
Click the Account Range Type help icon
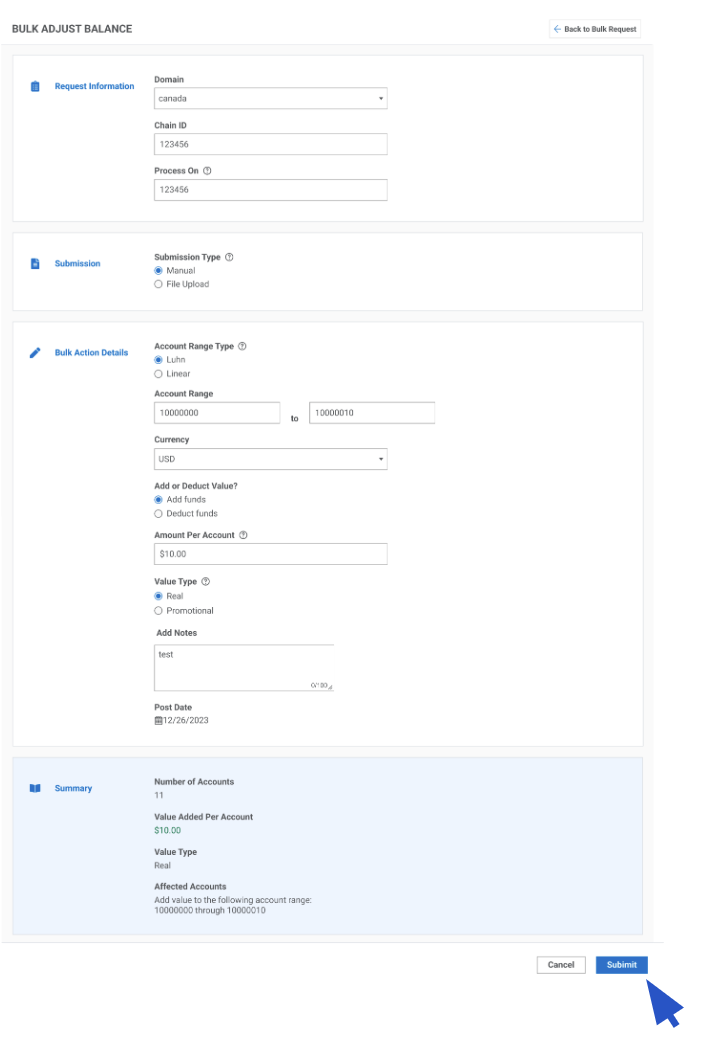242,346
